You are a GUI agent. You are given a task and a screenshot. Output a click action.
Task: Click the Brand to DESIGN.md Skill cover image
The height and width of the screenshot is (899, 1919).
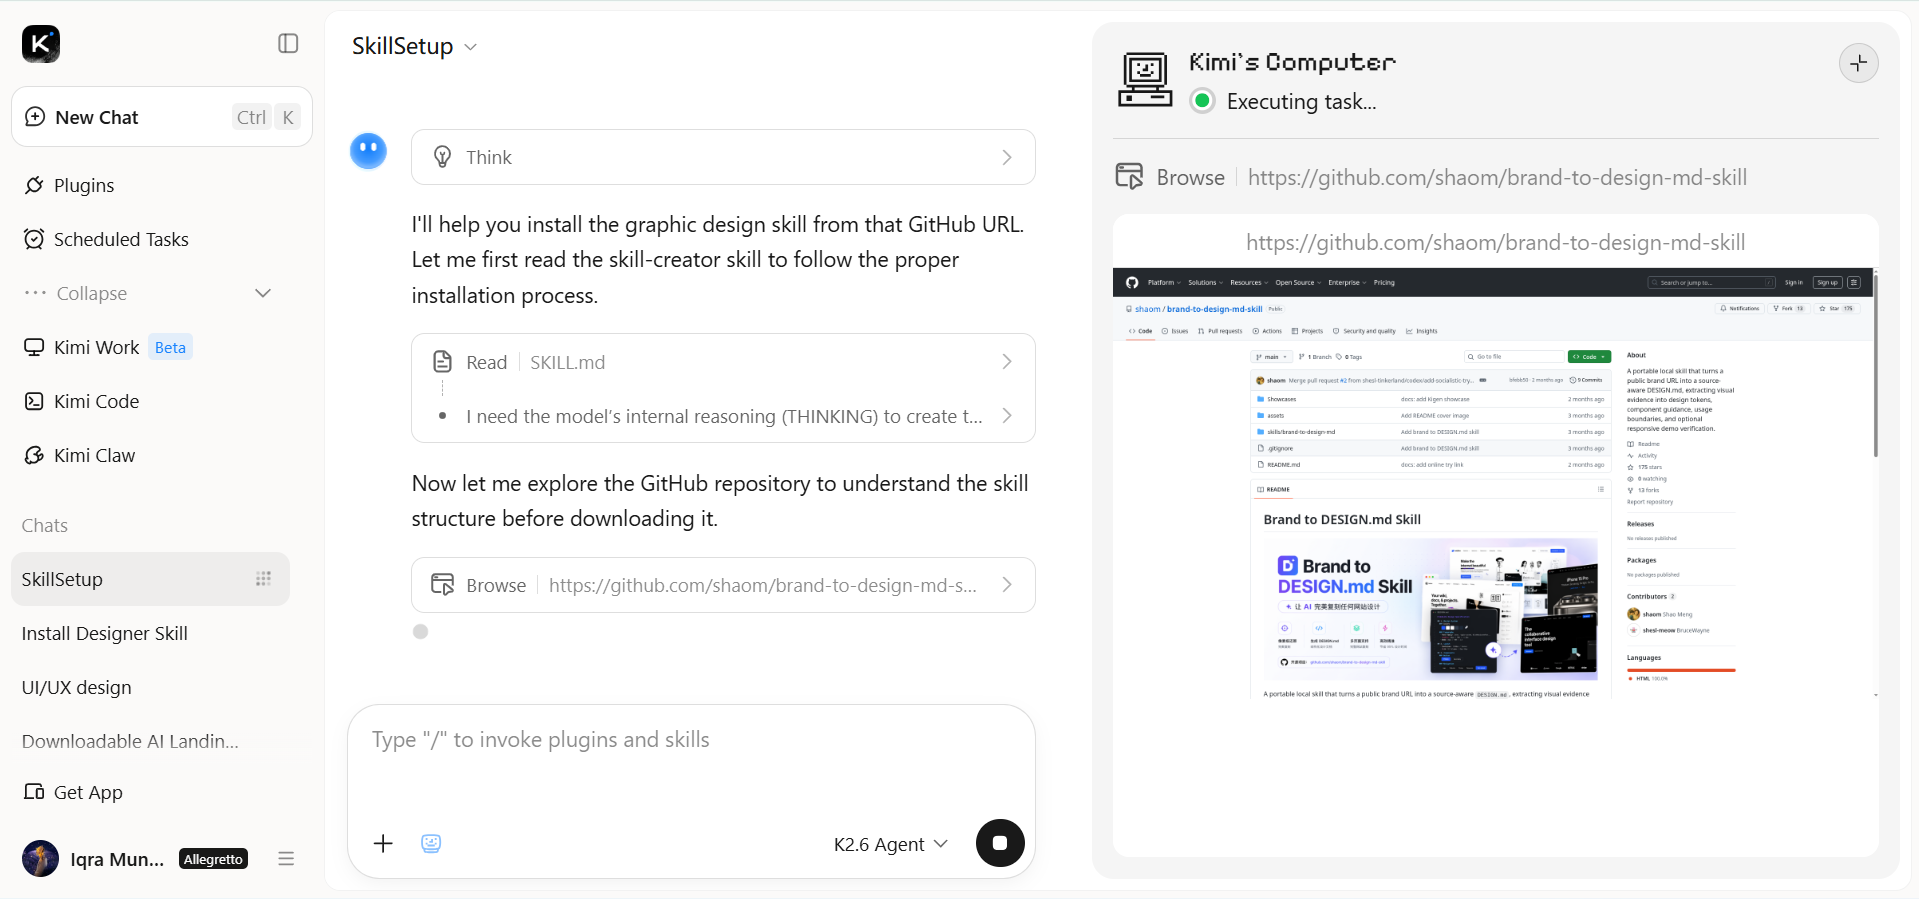coord(1431,609)
